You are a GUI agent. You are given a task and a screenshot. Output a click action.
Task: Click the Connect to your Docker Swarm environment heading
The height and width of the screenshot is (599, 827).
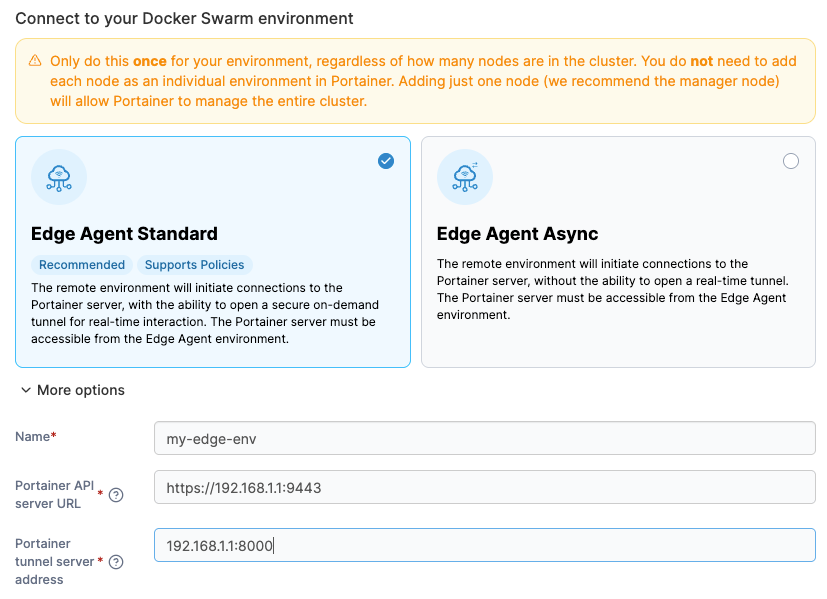coord(184,19)
